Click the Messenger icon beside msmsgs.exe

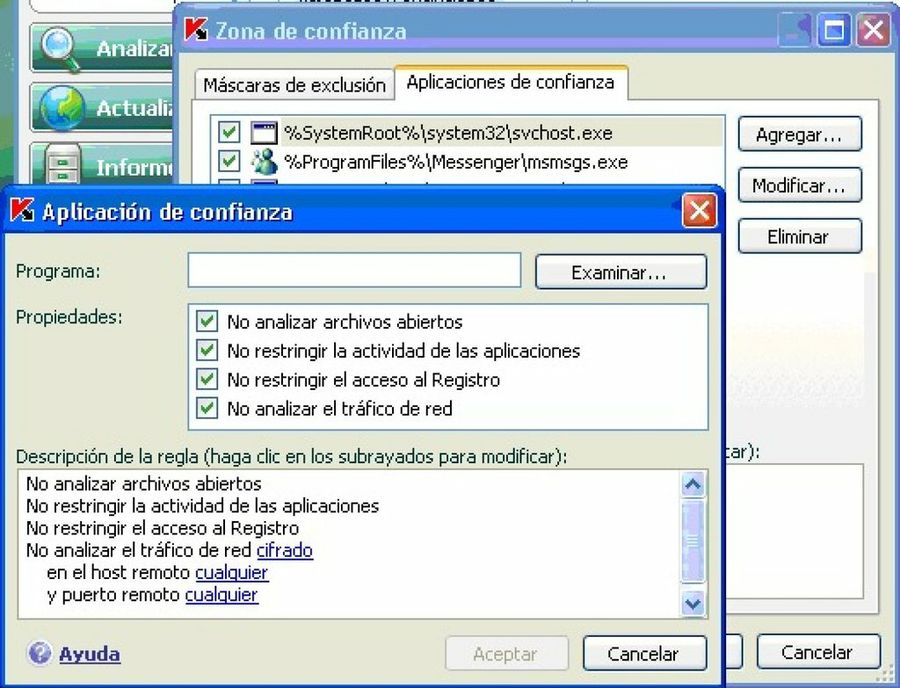pyautogui.click(x=262, y=162)
